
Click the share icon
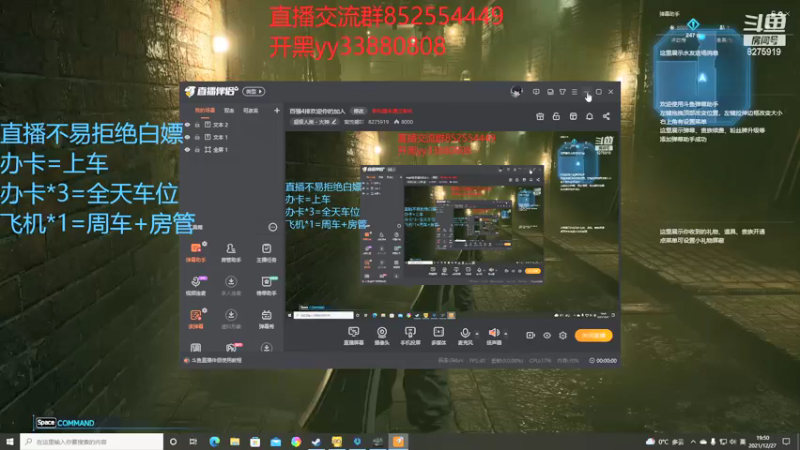(x=606, y=116)
